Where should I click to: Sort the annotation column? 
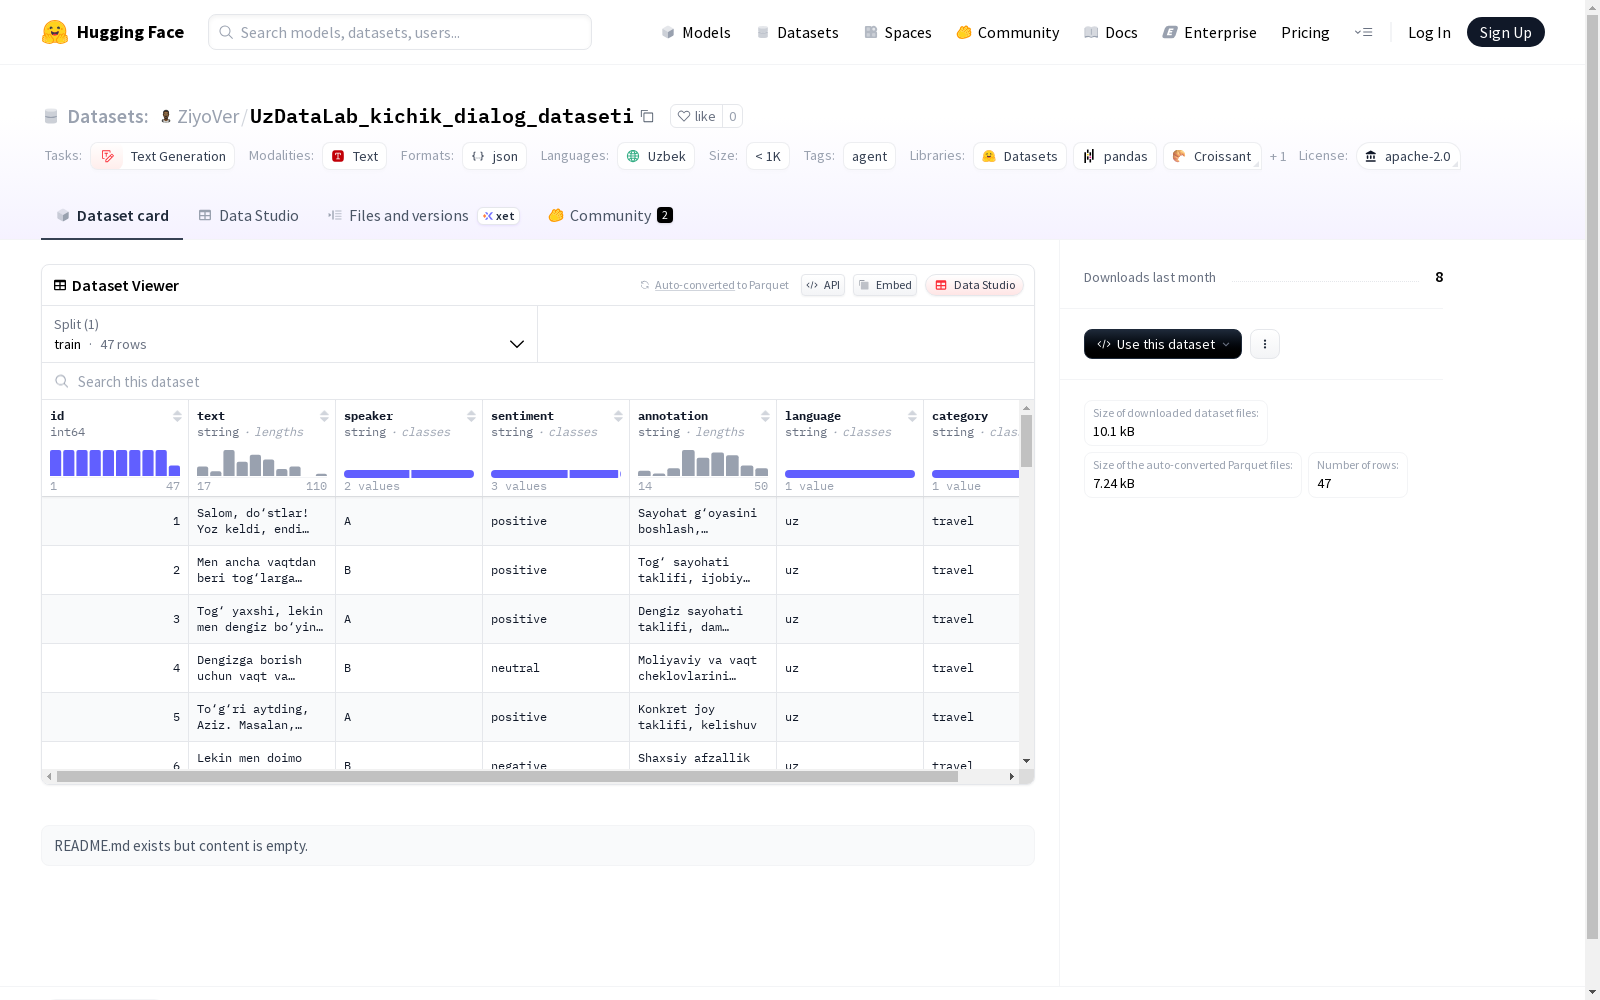point(765,416)
